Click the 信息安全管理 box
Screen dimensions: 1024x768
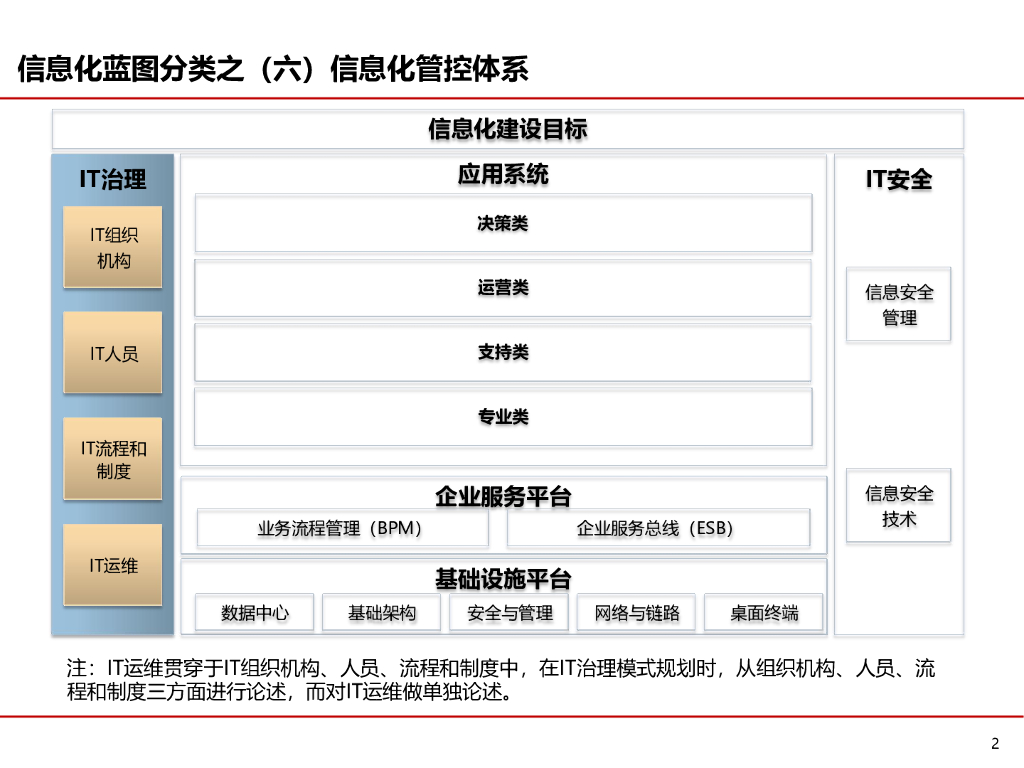(899, 304)
